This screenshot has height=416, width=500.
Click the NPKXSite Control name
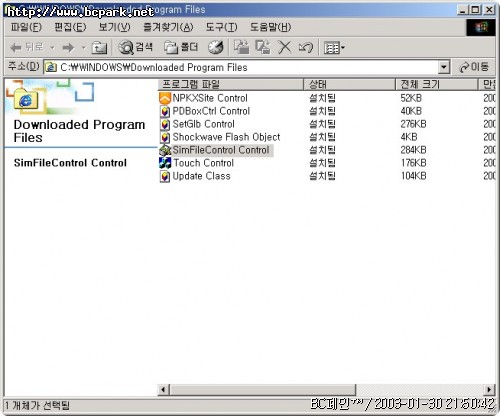pyautogui.click(x=210, y=98)
